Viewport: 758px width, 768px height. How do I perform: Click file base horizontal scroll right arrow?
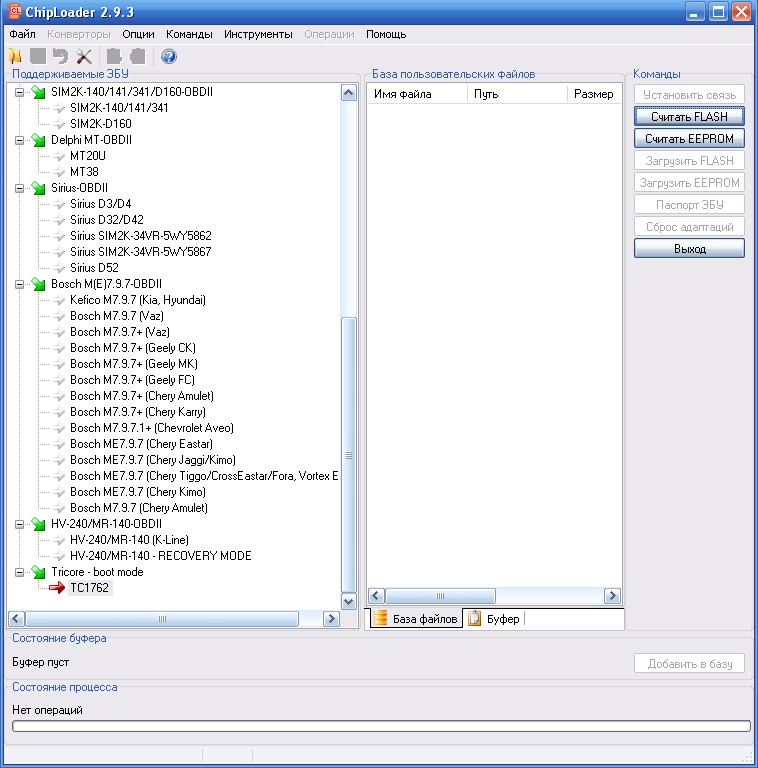tap(612, 596)
